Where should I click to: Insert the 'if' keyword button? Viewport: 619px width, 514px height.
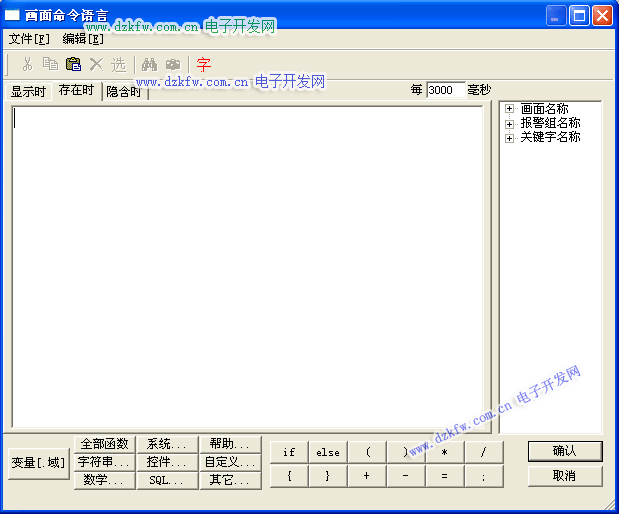[289, 452]
